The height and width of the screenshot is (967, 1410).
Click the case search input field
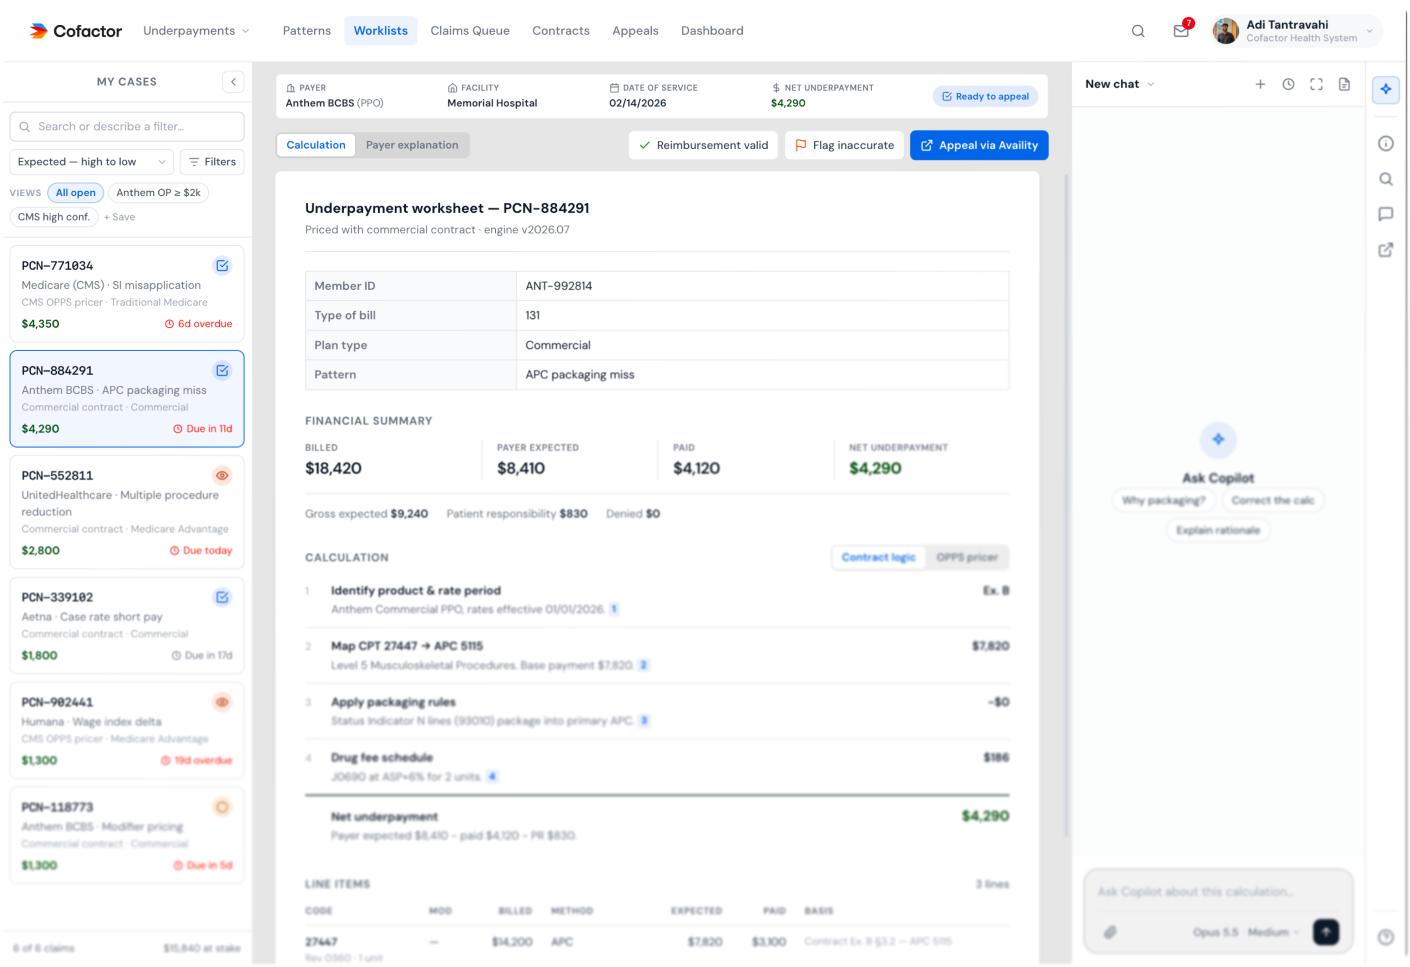(127, 127)
